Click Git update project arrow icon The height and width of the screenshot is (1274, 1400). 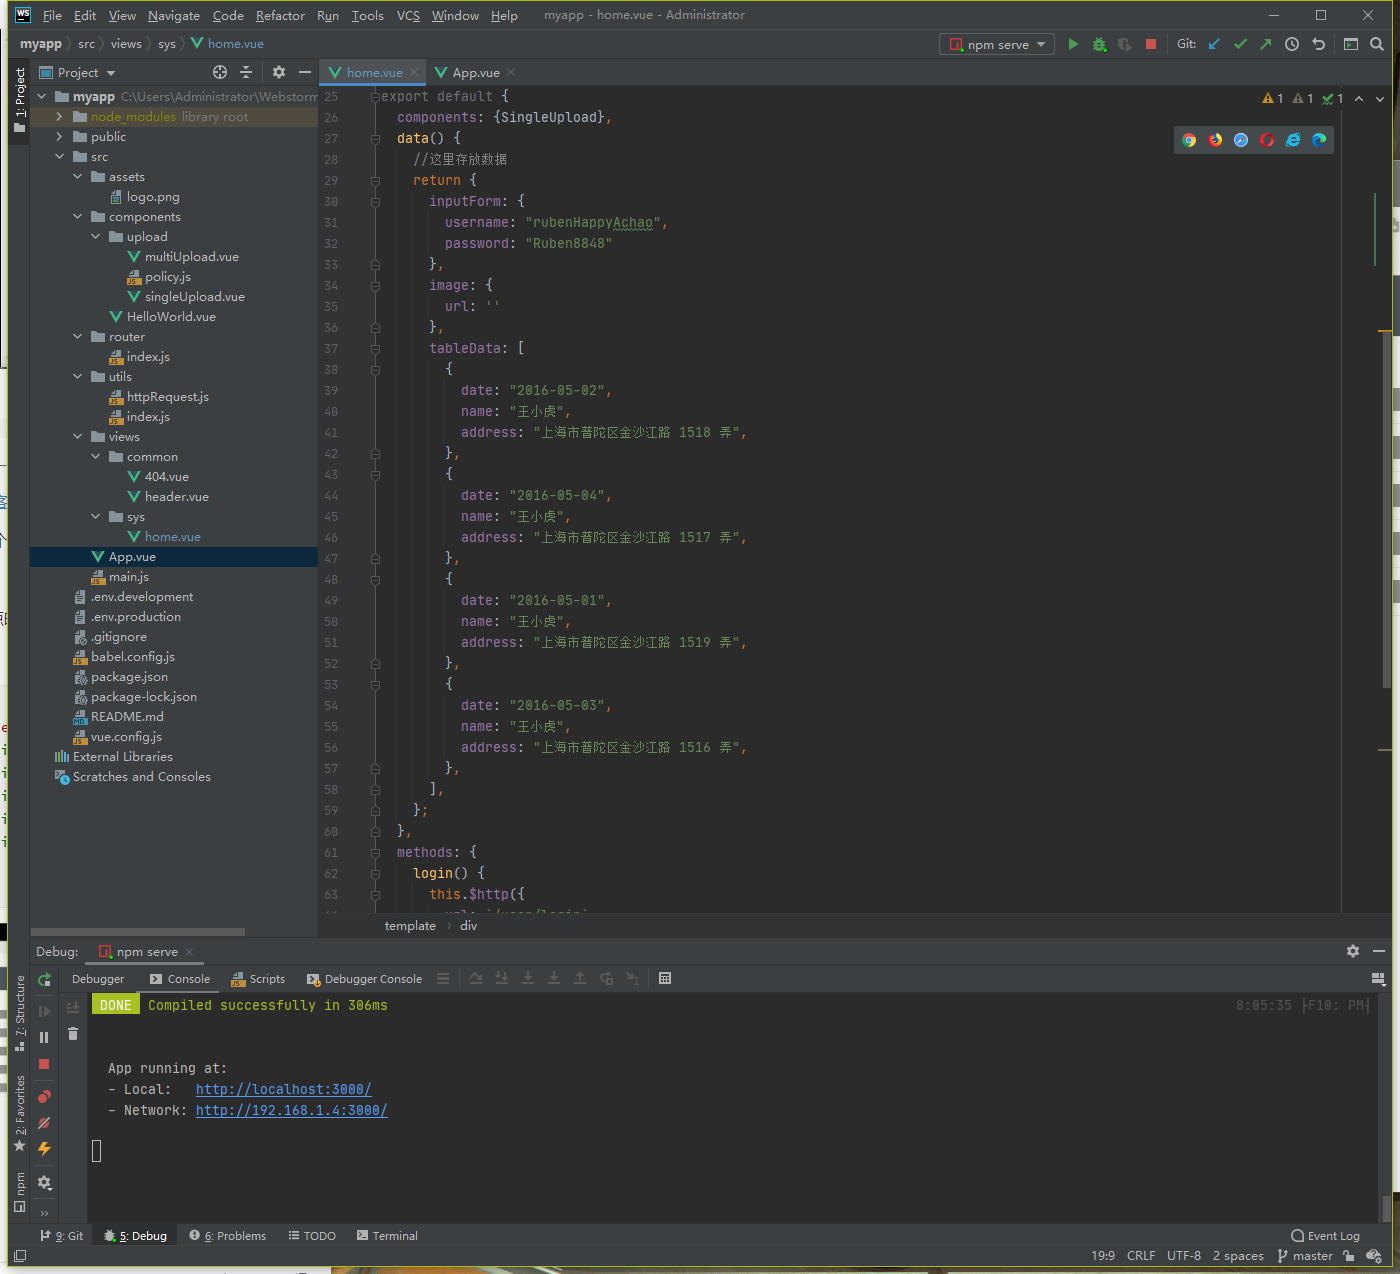coord(1214,44)
